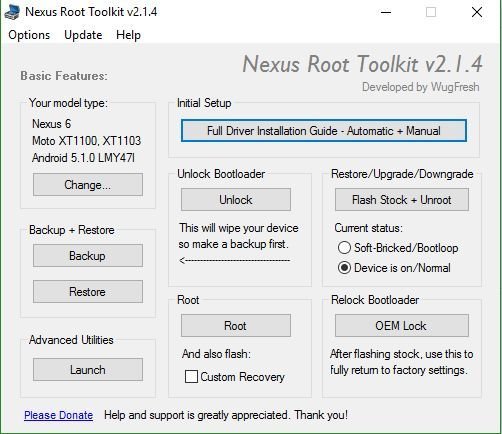Click 'After flashing stock, use this to' text

402,354
